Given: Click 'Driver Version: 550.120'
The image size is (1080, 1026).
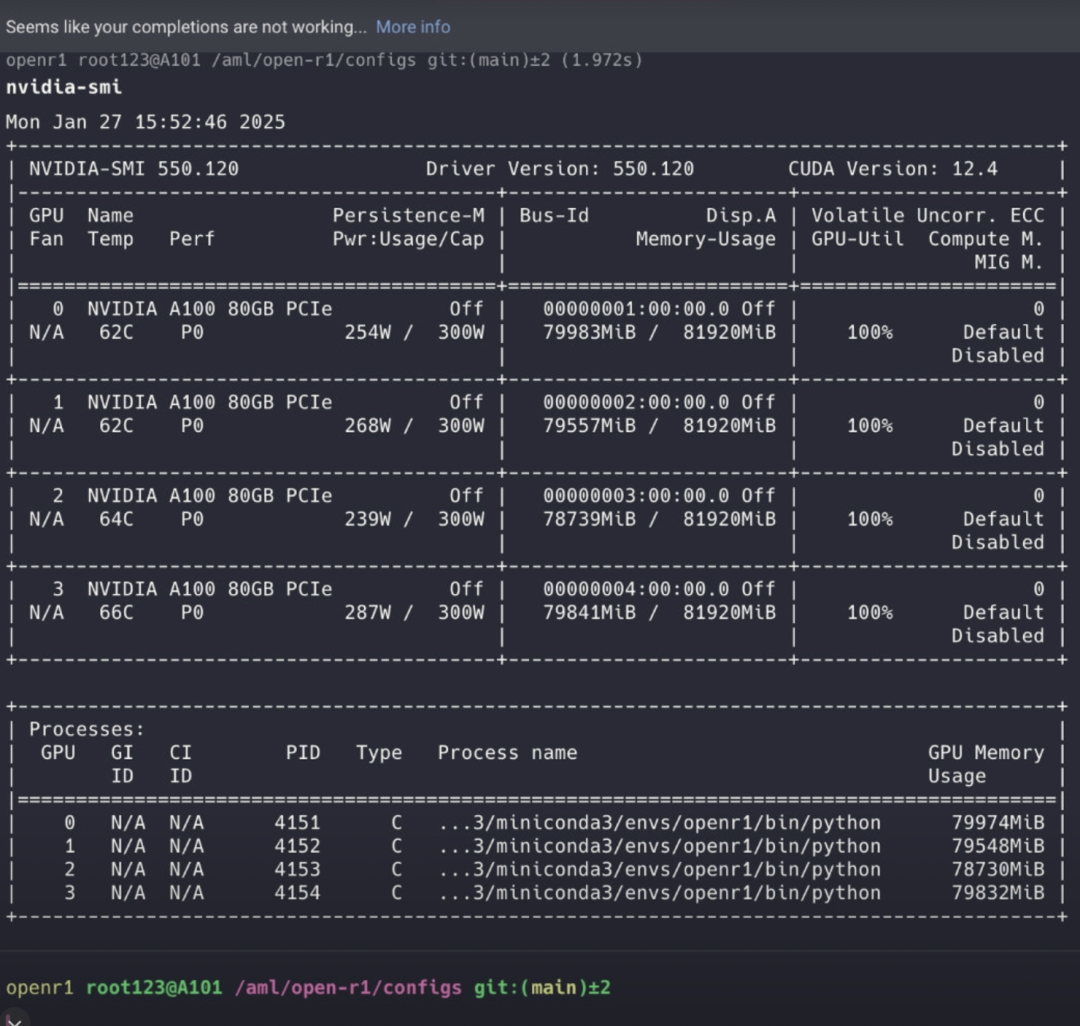Looking at the screenshot, I should (x=559, y=169).
